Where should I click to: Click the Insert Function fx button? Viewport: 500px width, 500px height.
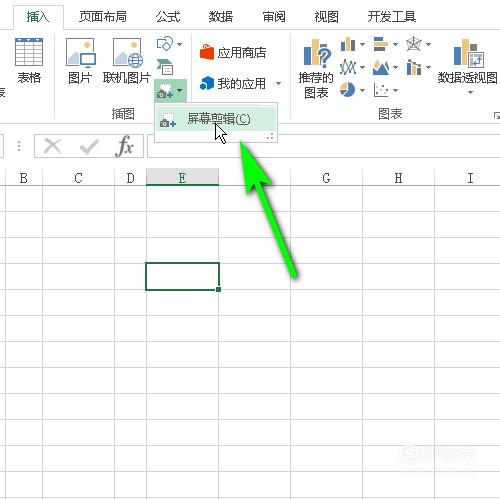tap(124, 146)
